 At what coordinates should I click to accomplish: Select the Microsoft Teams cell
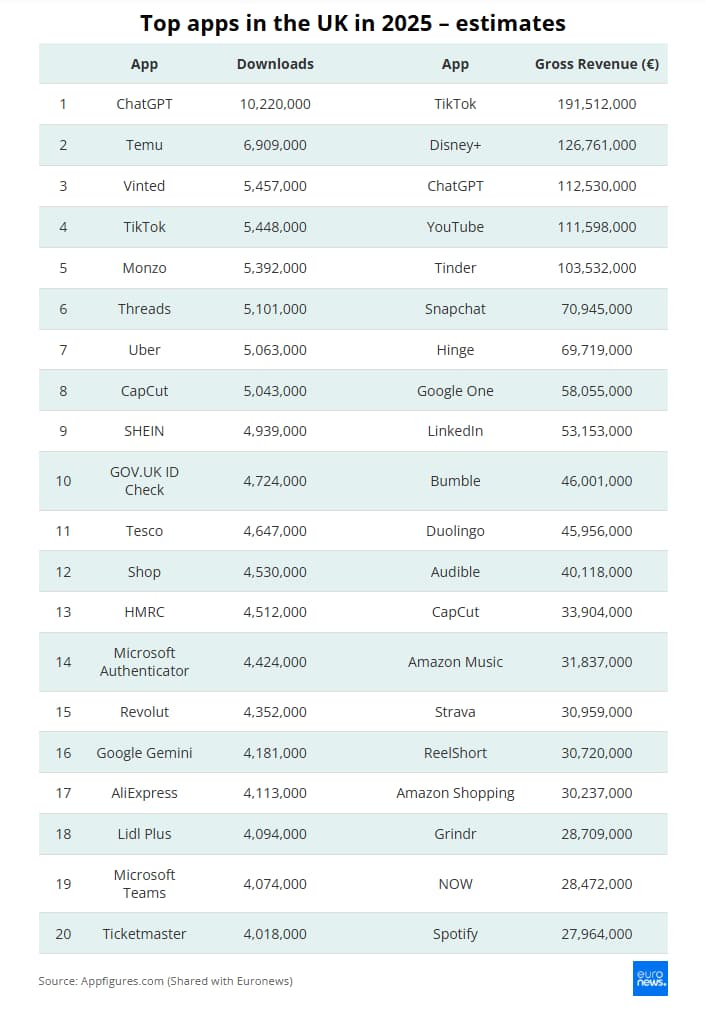(x=144, y=884)
